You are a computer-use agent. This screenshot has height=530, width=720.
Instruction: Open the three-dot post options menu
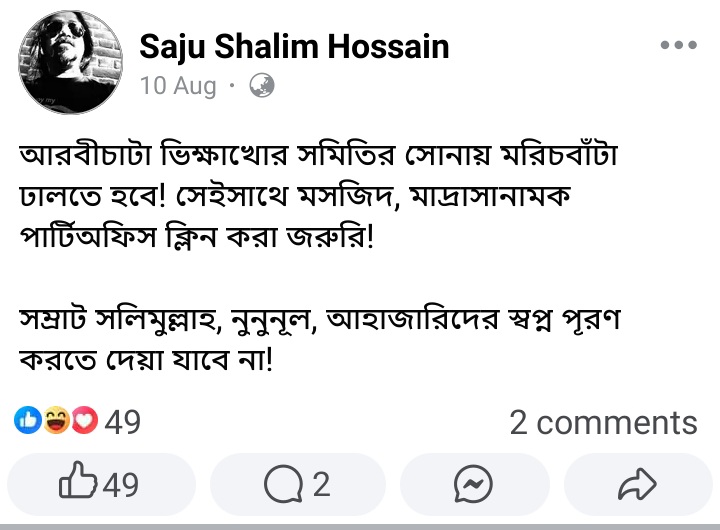(678, 45)
